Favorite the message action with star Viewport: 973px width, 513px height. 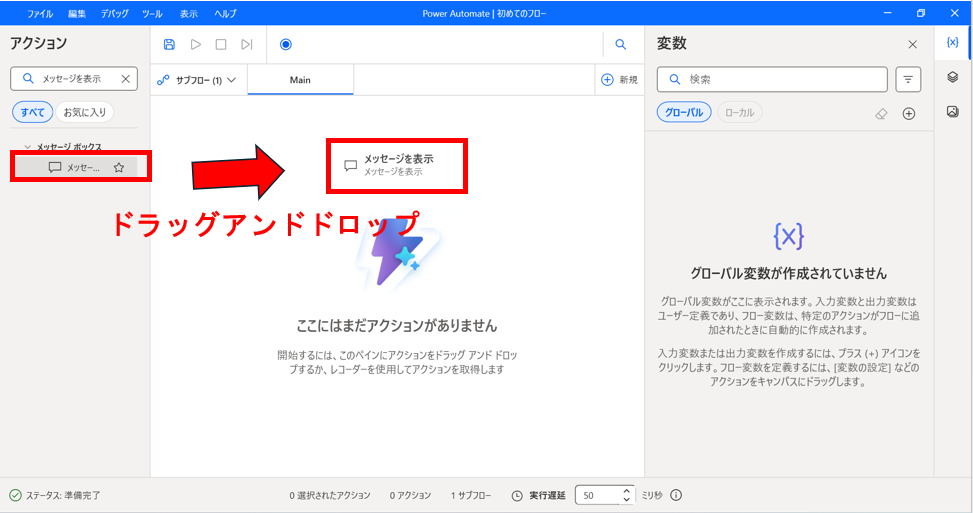coord(119,167)
